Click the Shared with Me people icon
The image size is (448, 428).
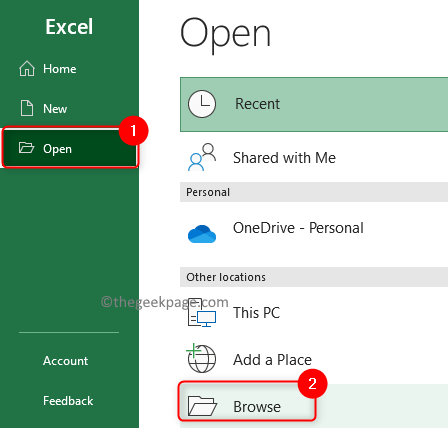click(202, 157)
